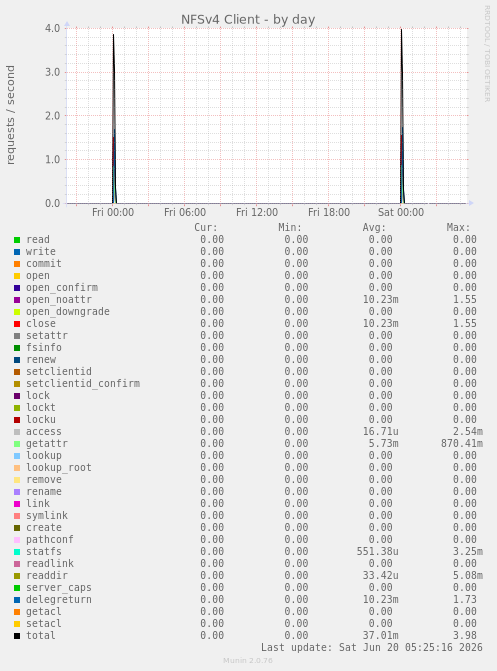Click the 4.0 value on the y-axis
Viewport: 497px width, 671px height.
click(x=53, y=28)
